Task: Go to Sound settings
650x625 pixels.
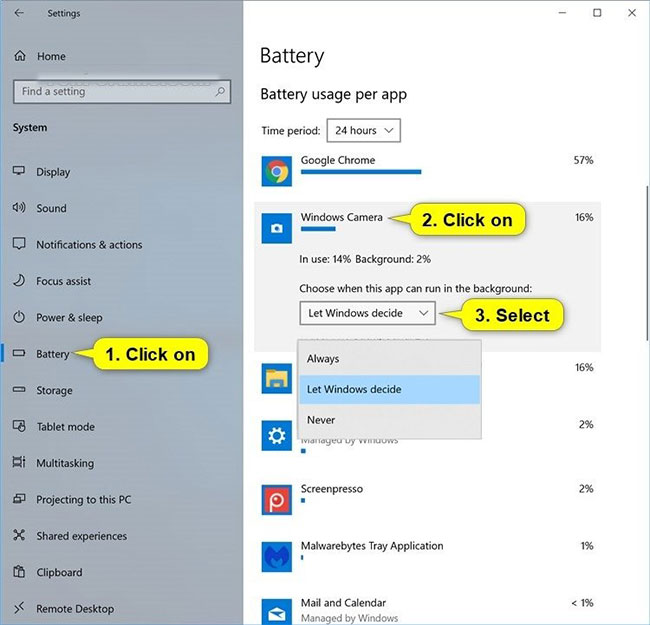Action: pyautogui.click(x=51, y=208)
